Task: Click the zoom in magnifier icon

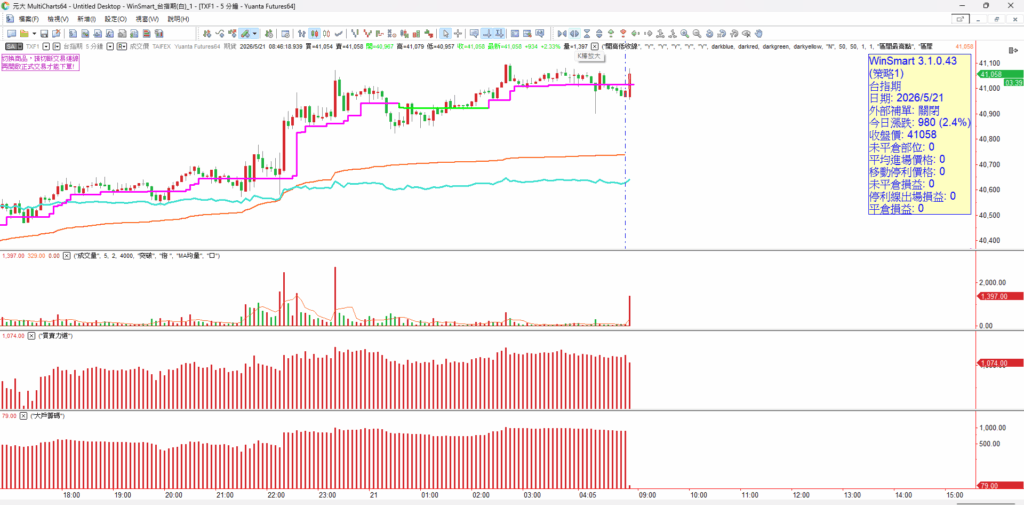Action: click(x=684, y=33)
